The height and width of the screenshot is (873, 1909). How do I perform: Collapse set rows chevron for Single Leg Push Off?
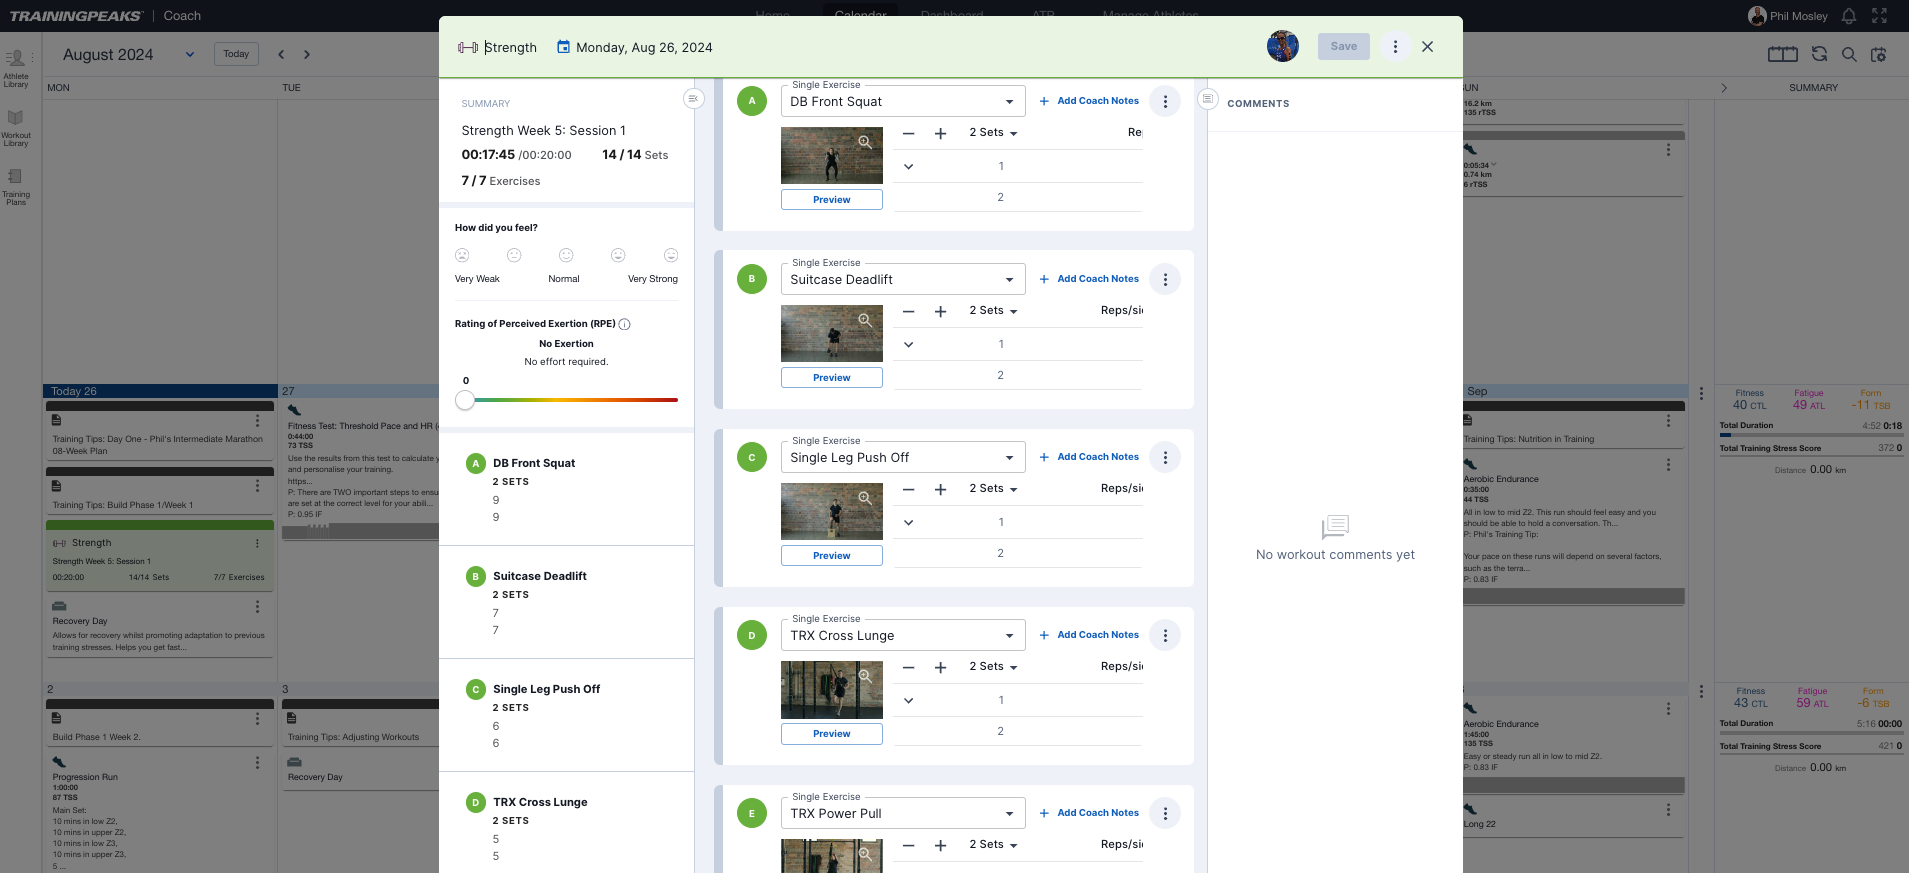pos(908,522)
